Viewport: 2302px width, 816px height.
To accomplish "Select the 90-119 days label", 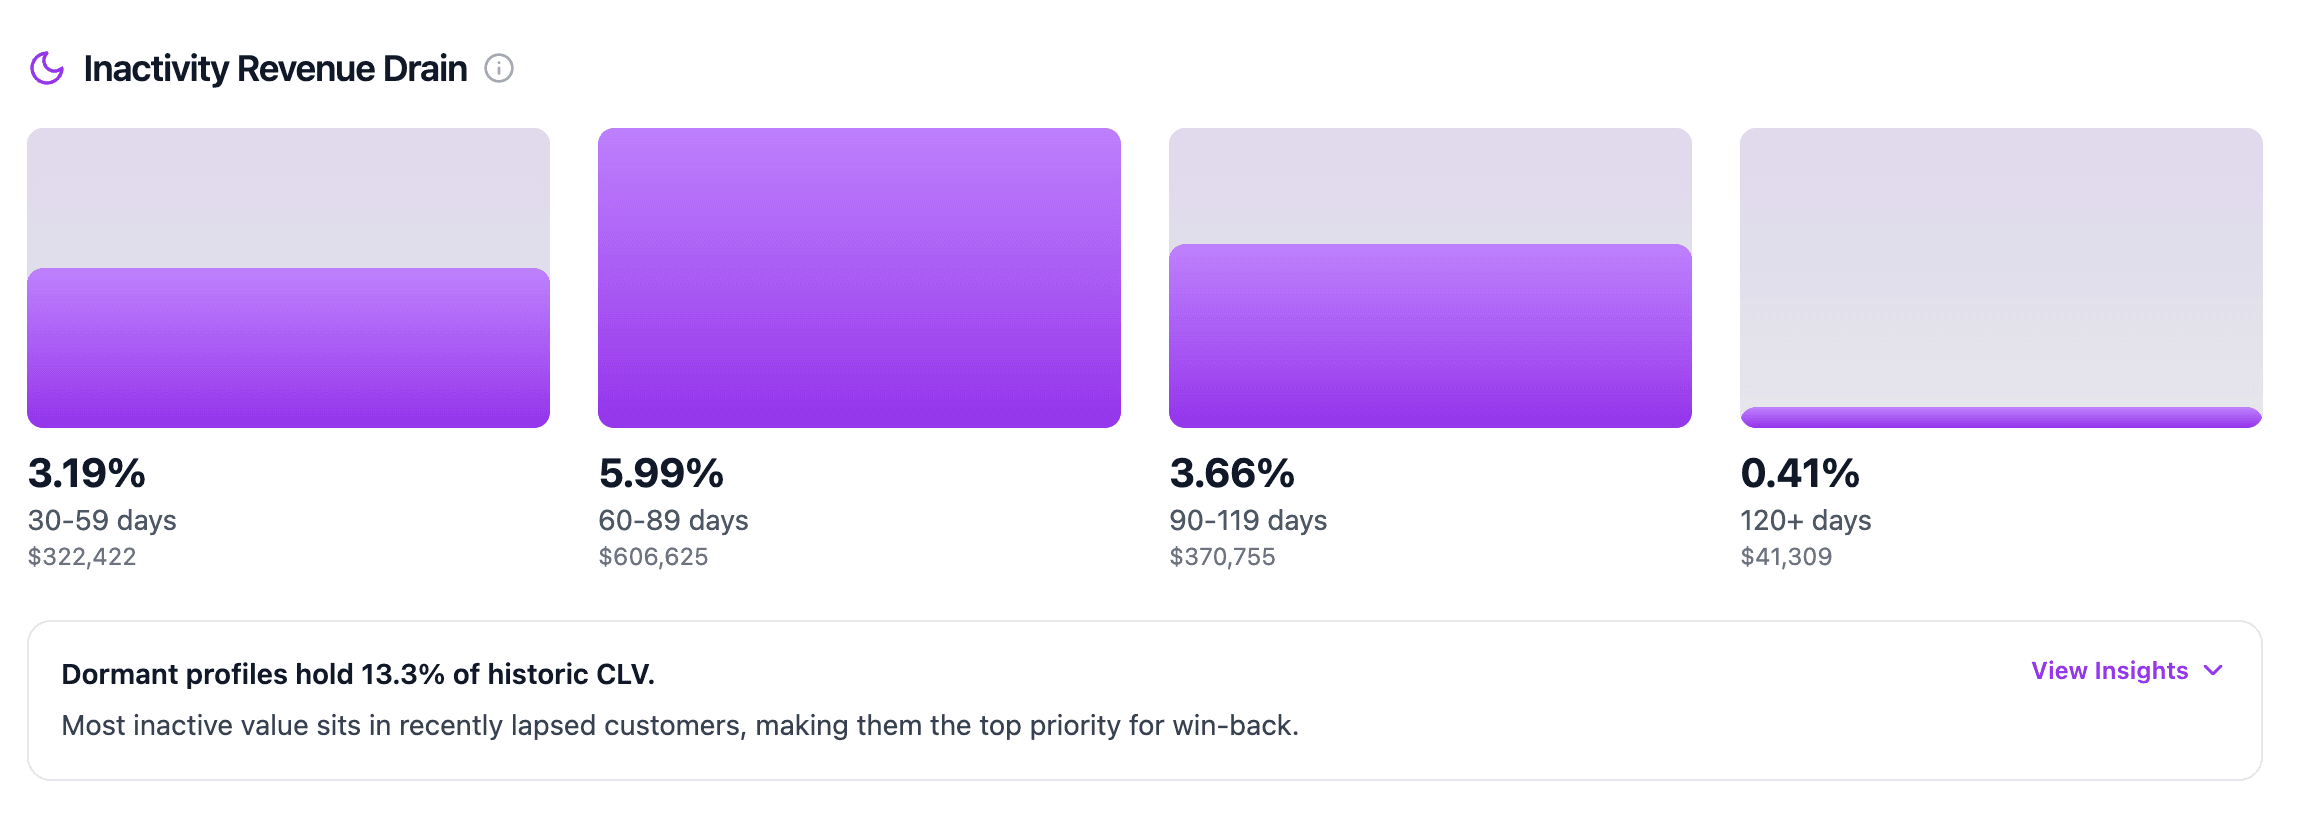I will pos(1248,520).
